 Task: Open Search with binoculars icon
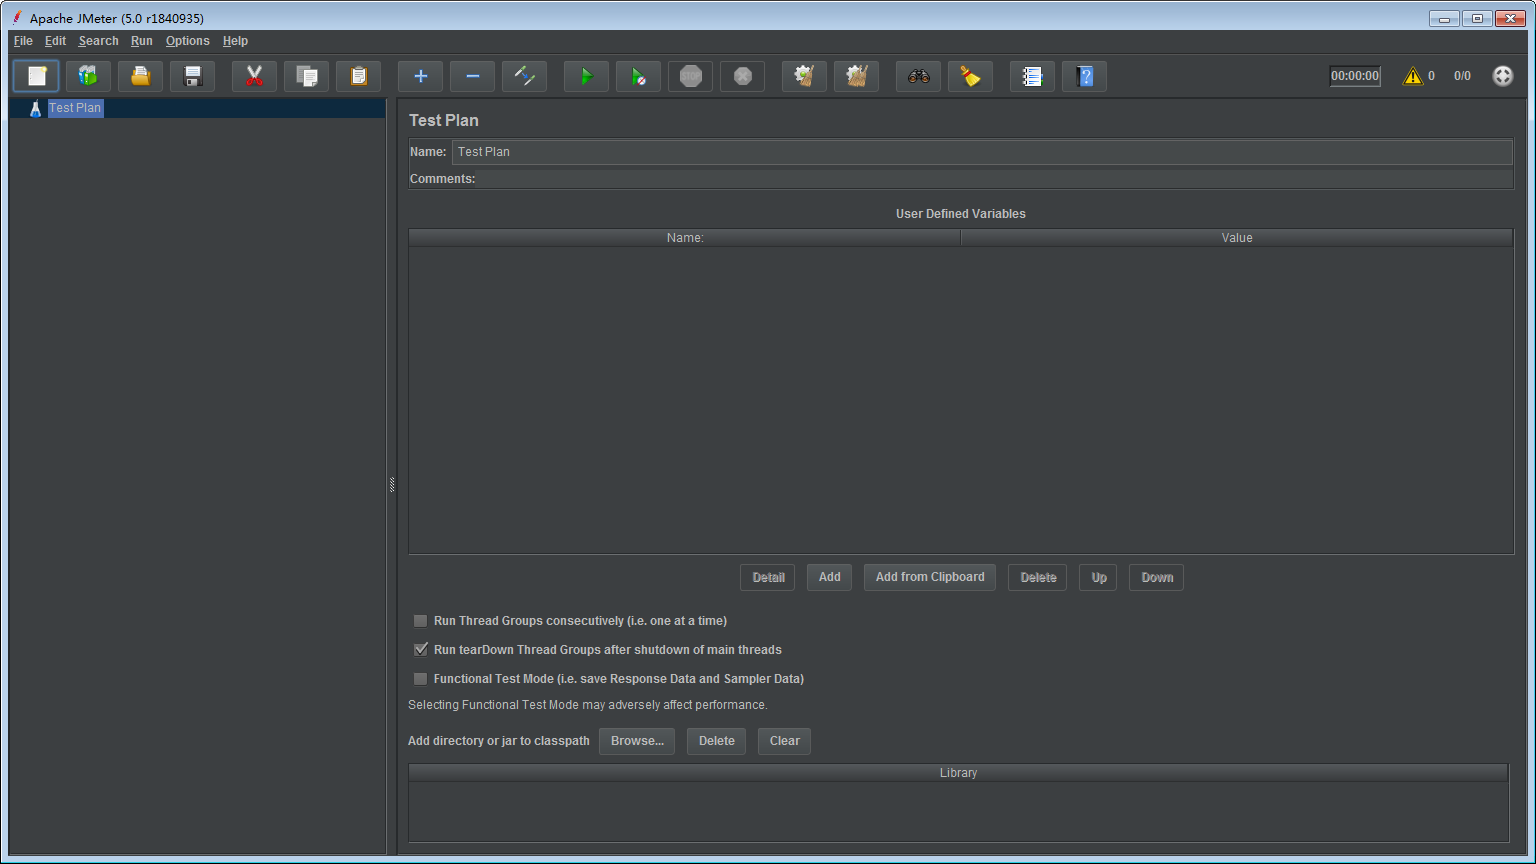point(918,76)
